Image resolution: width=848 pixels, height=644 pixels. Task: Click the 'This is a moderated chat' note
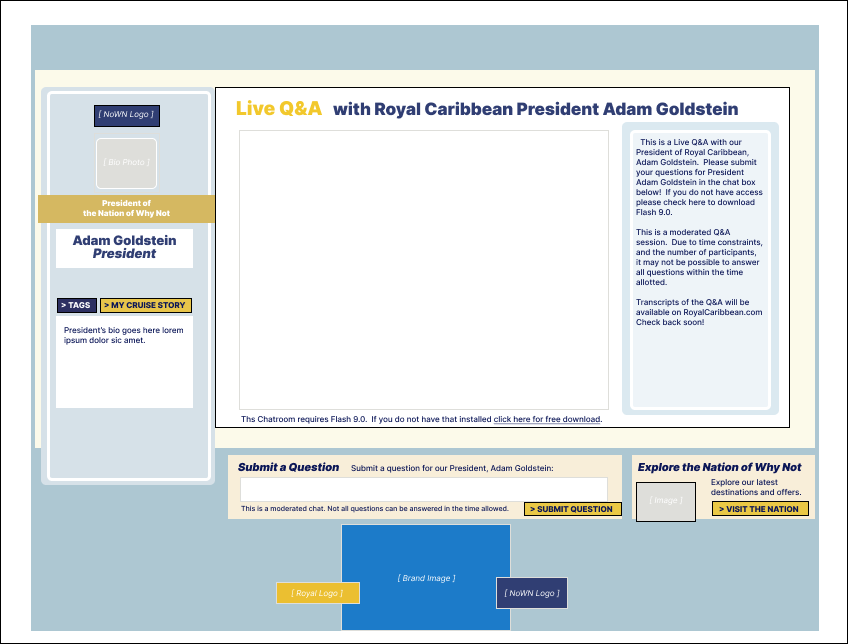pos(375,509)
